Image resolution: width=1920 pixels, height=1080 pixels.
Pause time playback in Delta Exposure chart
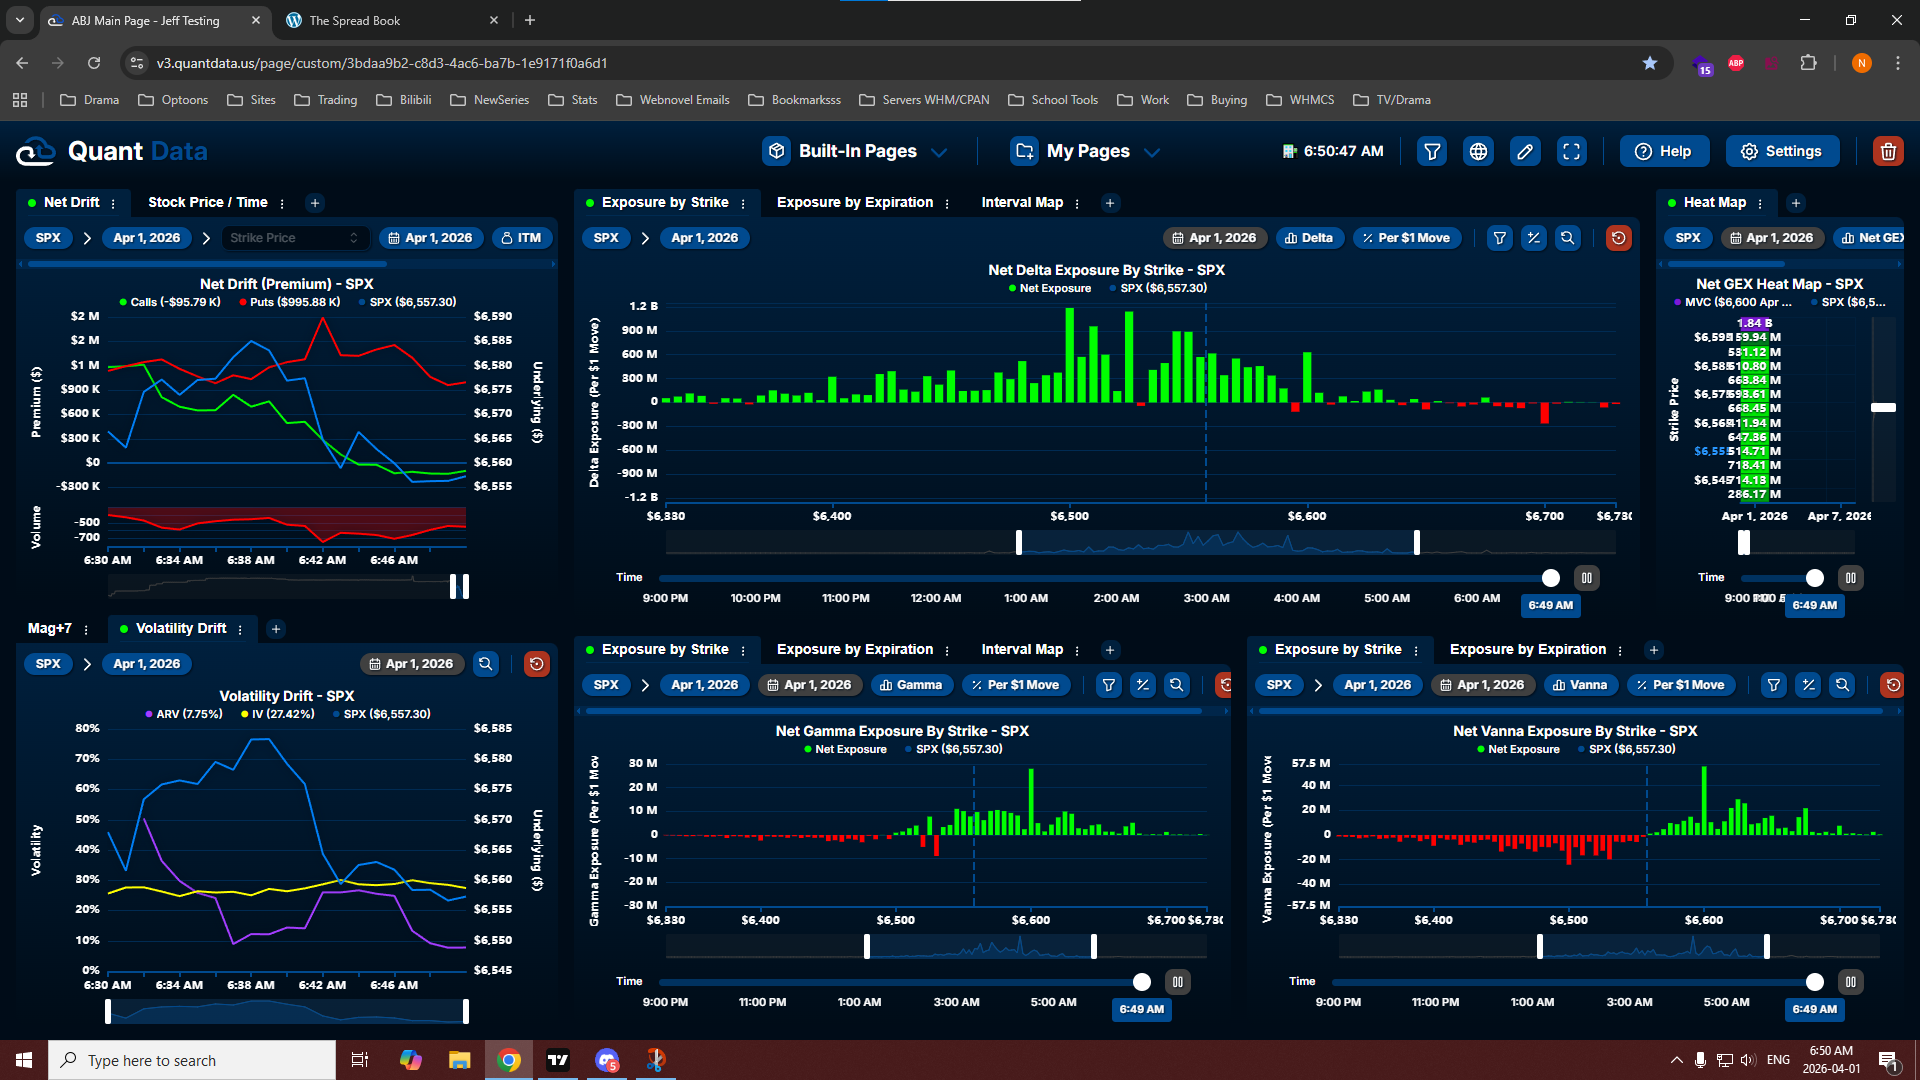[1586, 578]
